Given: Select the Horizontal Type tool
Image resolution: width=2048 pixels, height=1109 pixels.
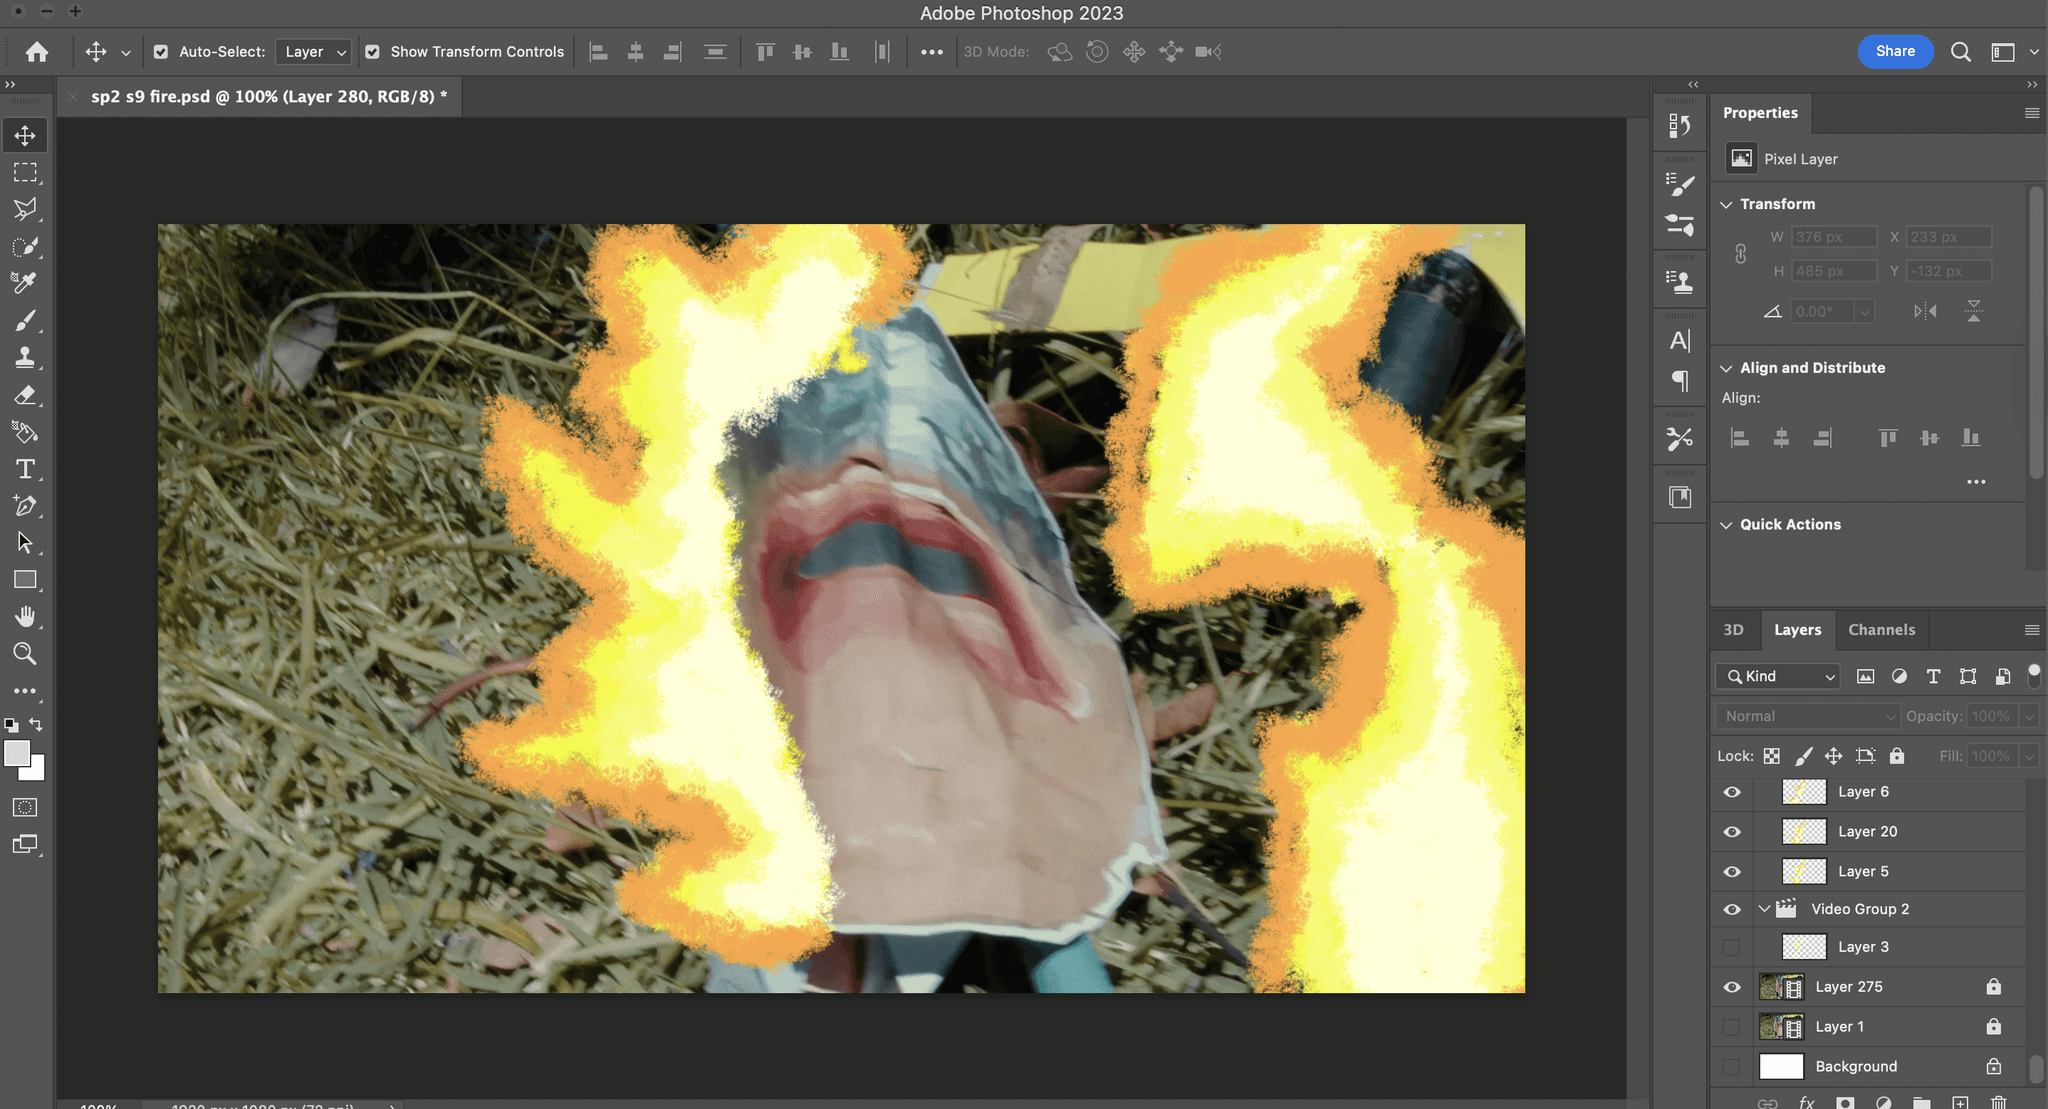Looking at the screenshot, I should (x=25, y=469).
